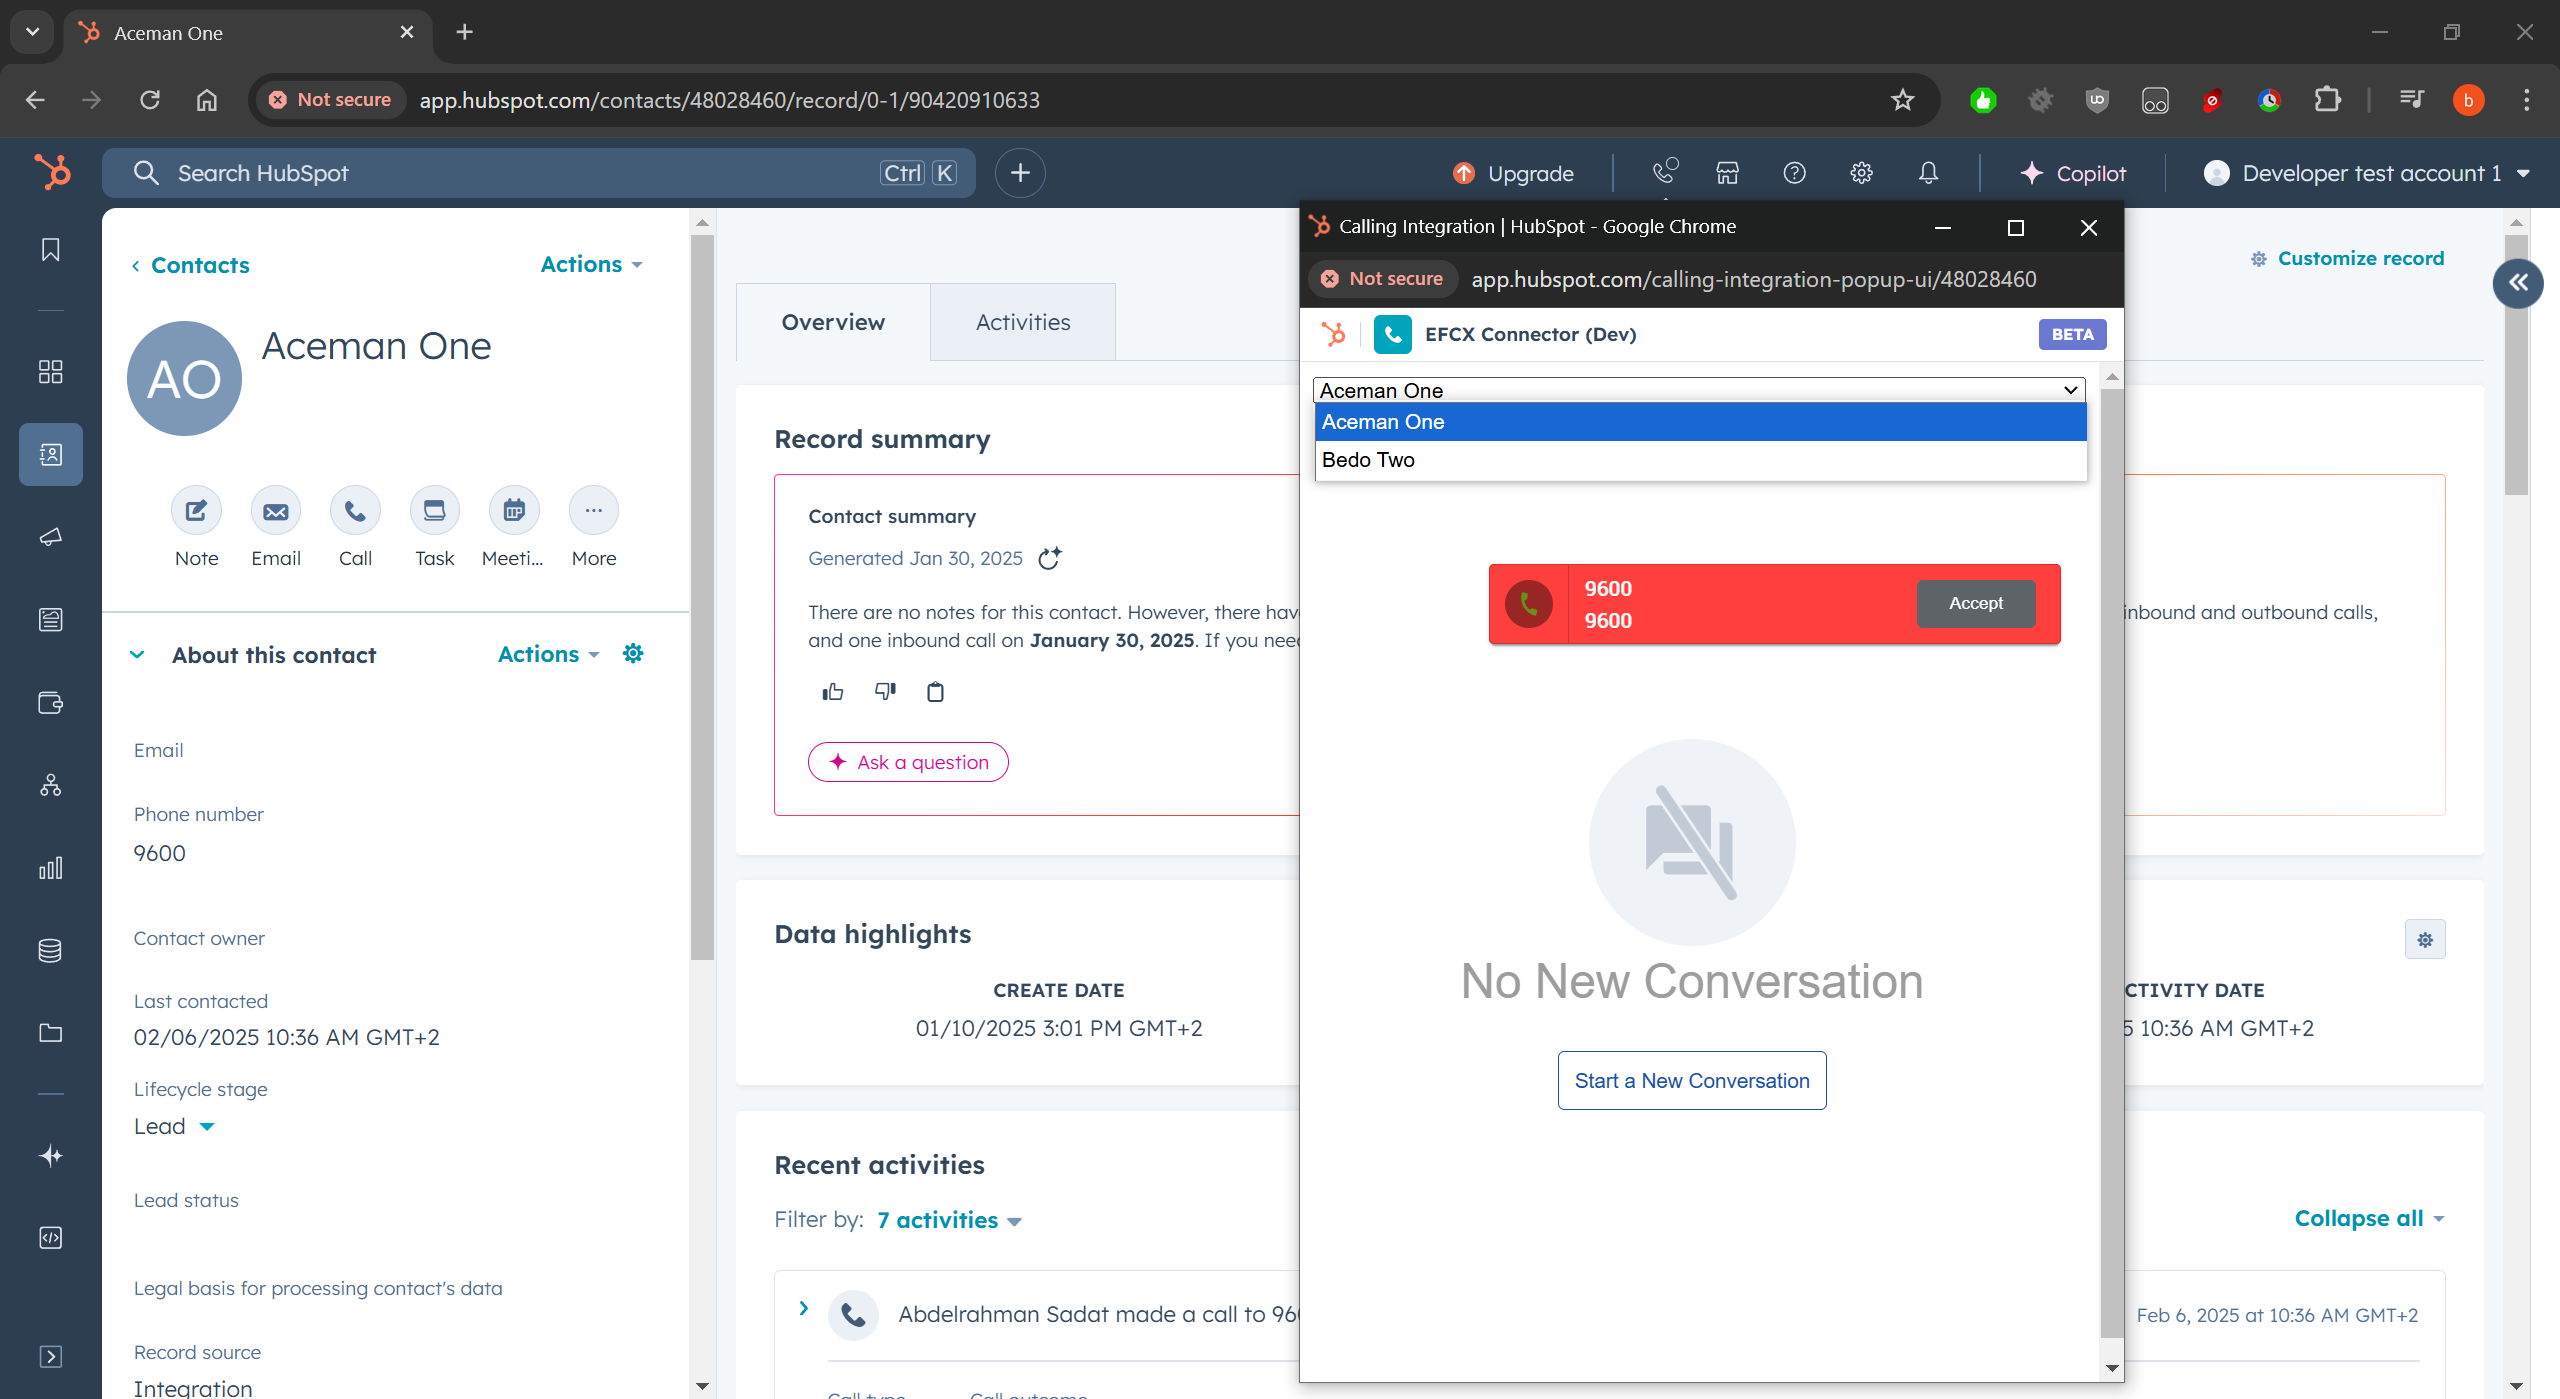The width and height of the screenshot is (2560, 1399).
Task: Switch to the Activities tab
Action: (1022, 322)
